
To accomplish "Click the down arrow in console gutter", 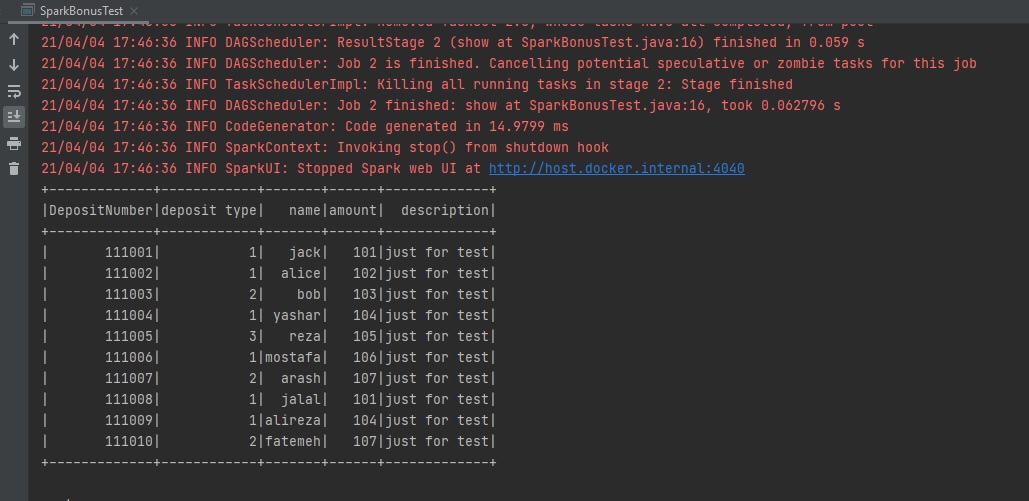I will click(x=14, y=65).
